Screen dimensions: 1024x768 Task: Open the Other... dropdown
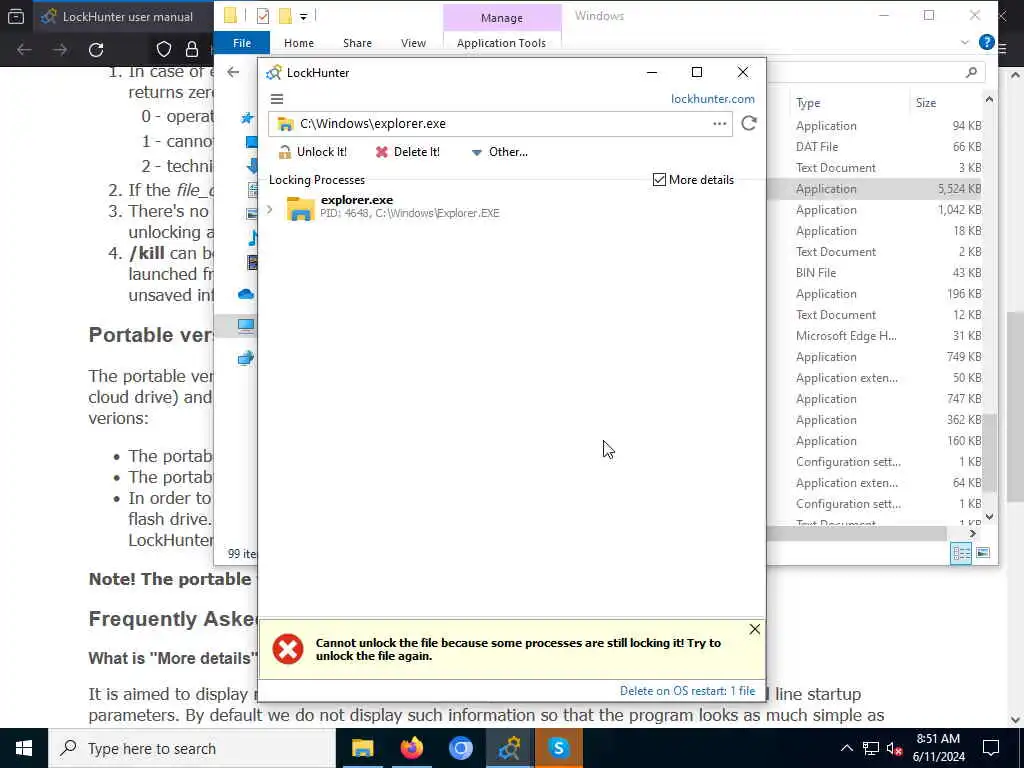coord(500,152)
